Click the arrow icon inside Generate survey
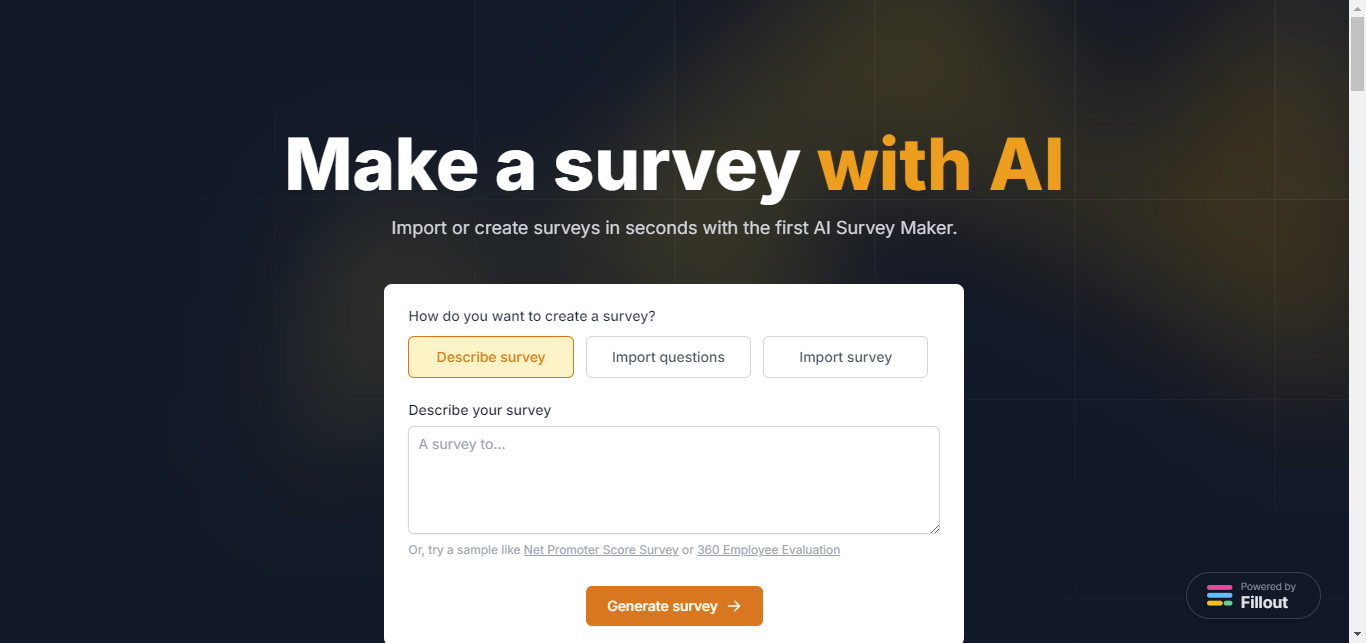The height and width of the screenshot is (643, 1366). pyautogui.click(x=734, y=606)
